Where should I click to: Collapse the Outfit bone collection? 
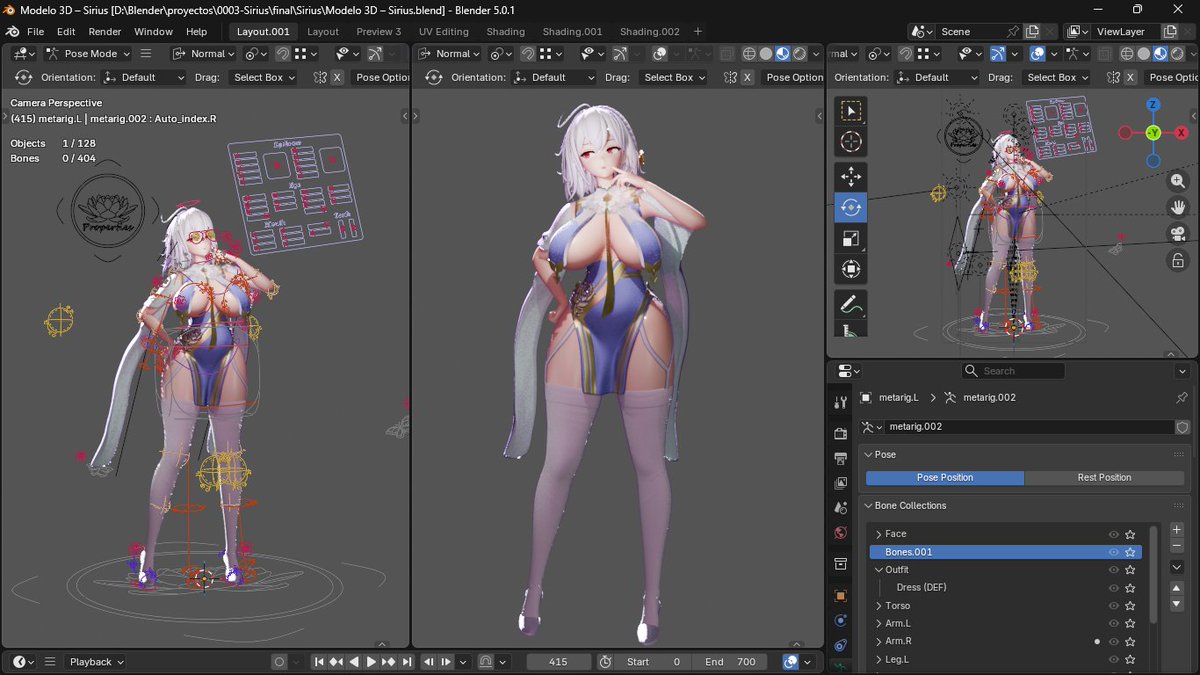(879, 570)
